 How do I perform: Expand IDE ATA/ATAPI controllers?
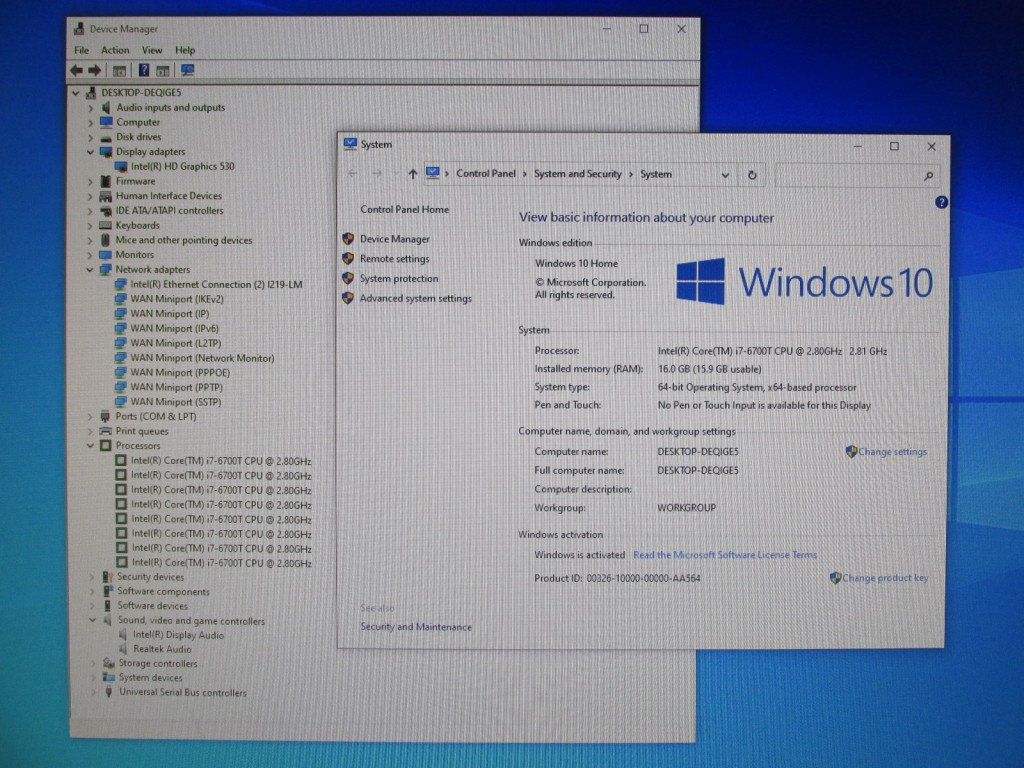pos(90,211)
